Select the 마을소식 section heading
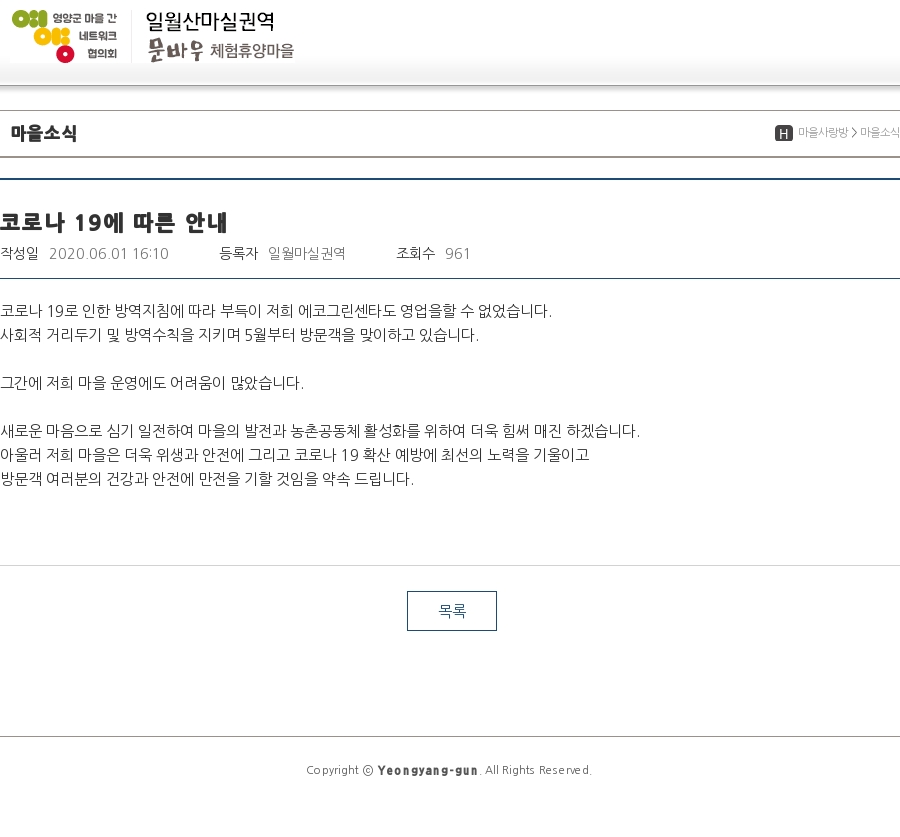 point(44,133)
